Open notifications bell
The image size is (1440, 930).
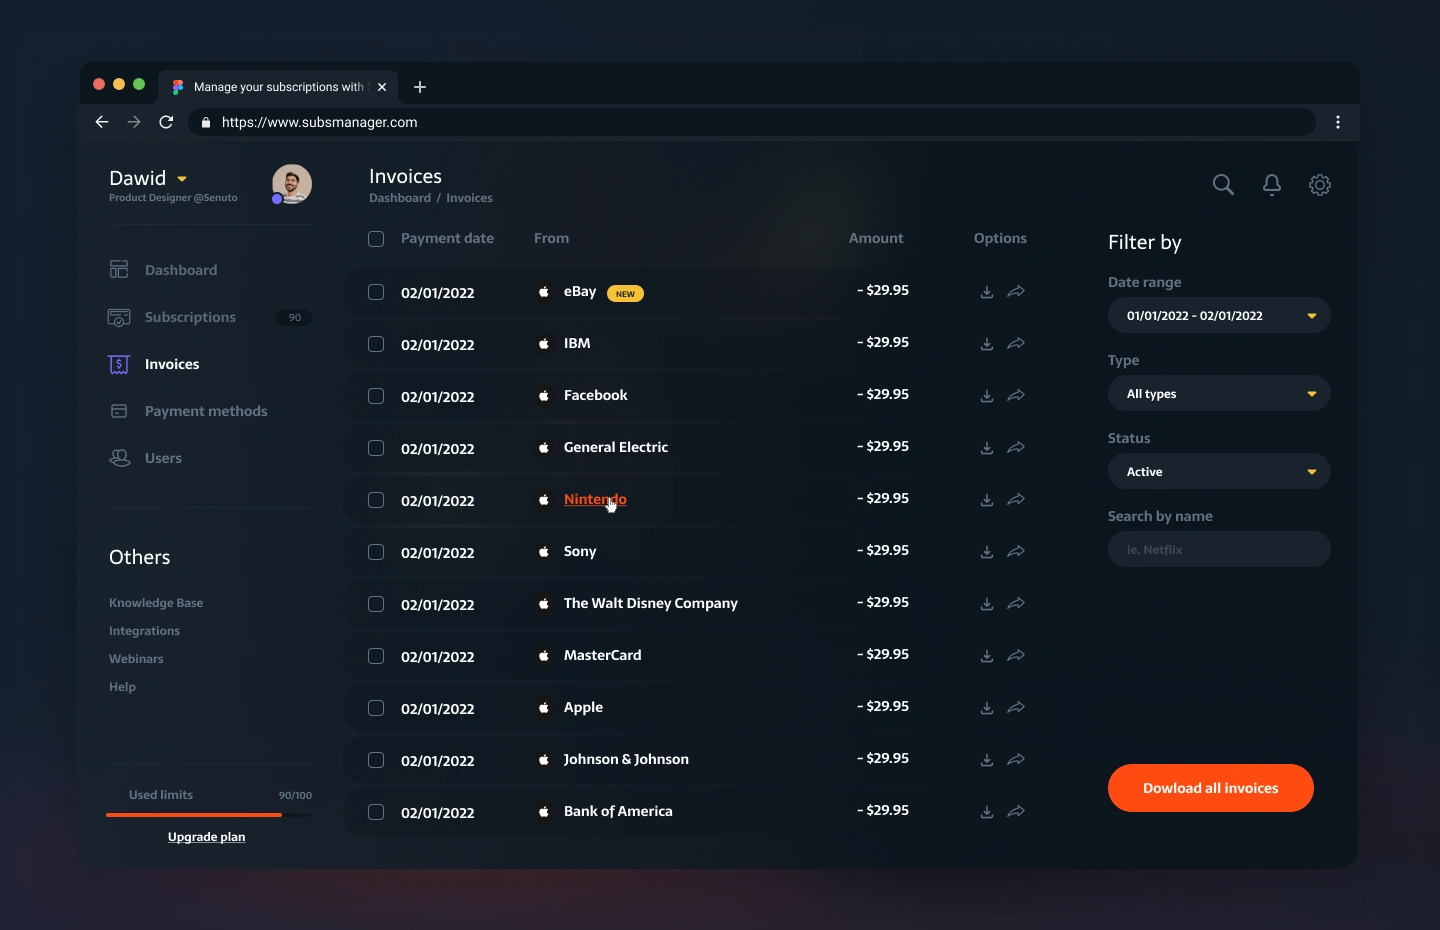(x=1272, y=185)
